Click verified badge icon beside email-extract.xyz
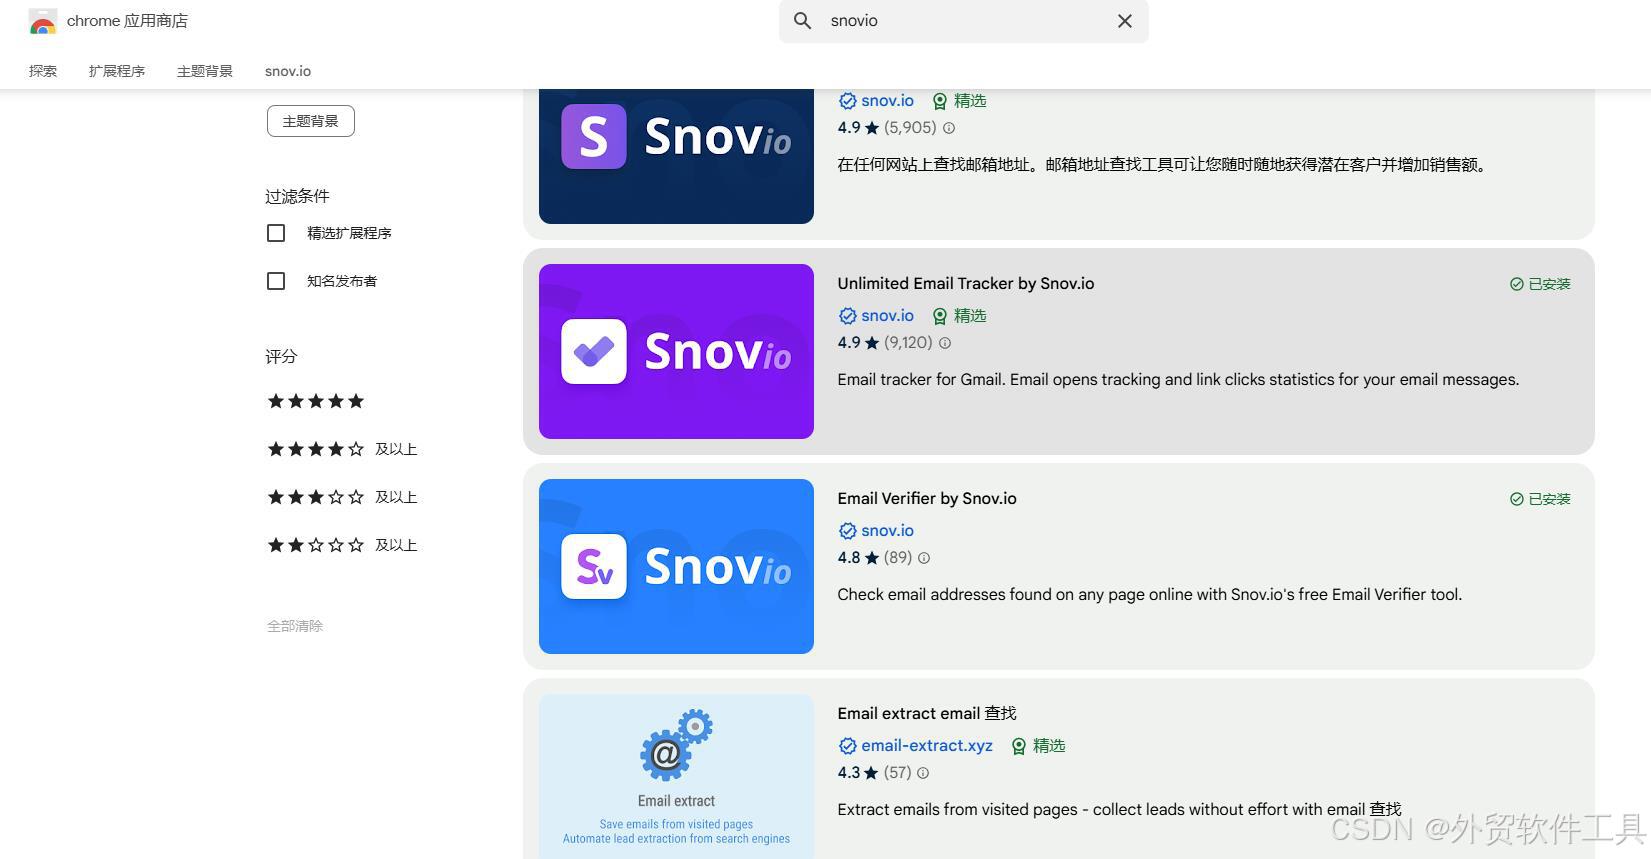 tap(847, 746)
